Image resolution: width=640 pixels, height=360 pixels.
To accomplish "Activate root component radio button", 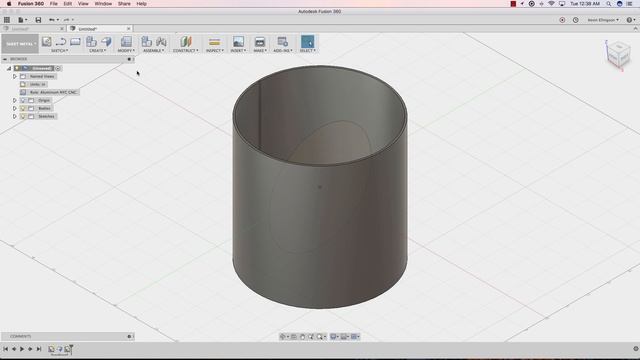I will 58,68.
